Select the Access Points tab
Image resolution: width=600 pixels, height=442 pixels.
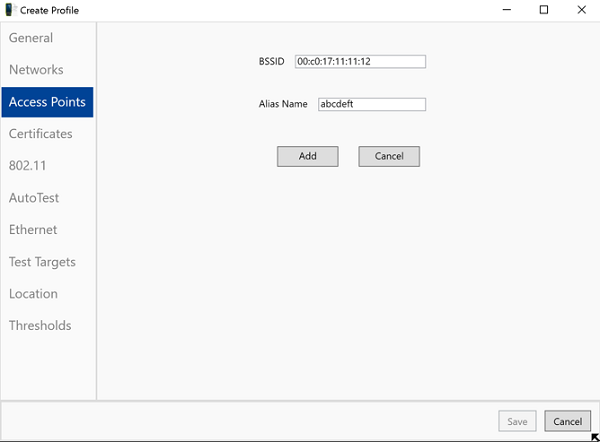[47, 102]
